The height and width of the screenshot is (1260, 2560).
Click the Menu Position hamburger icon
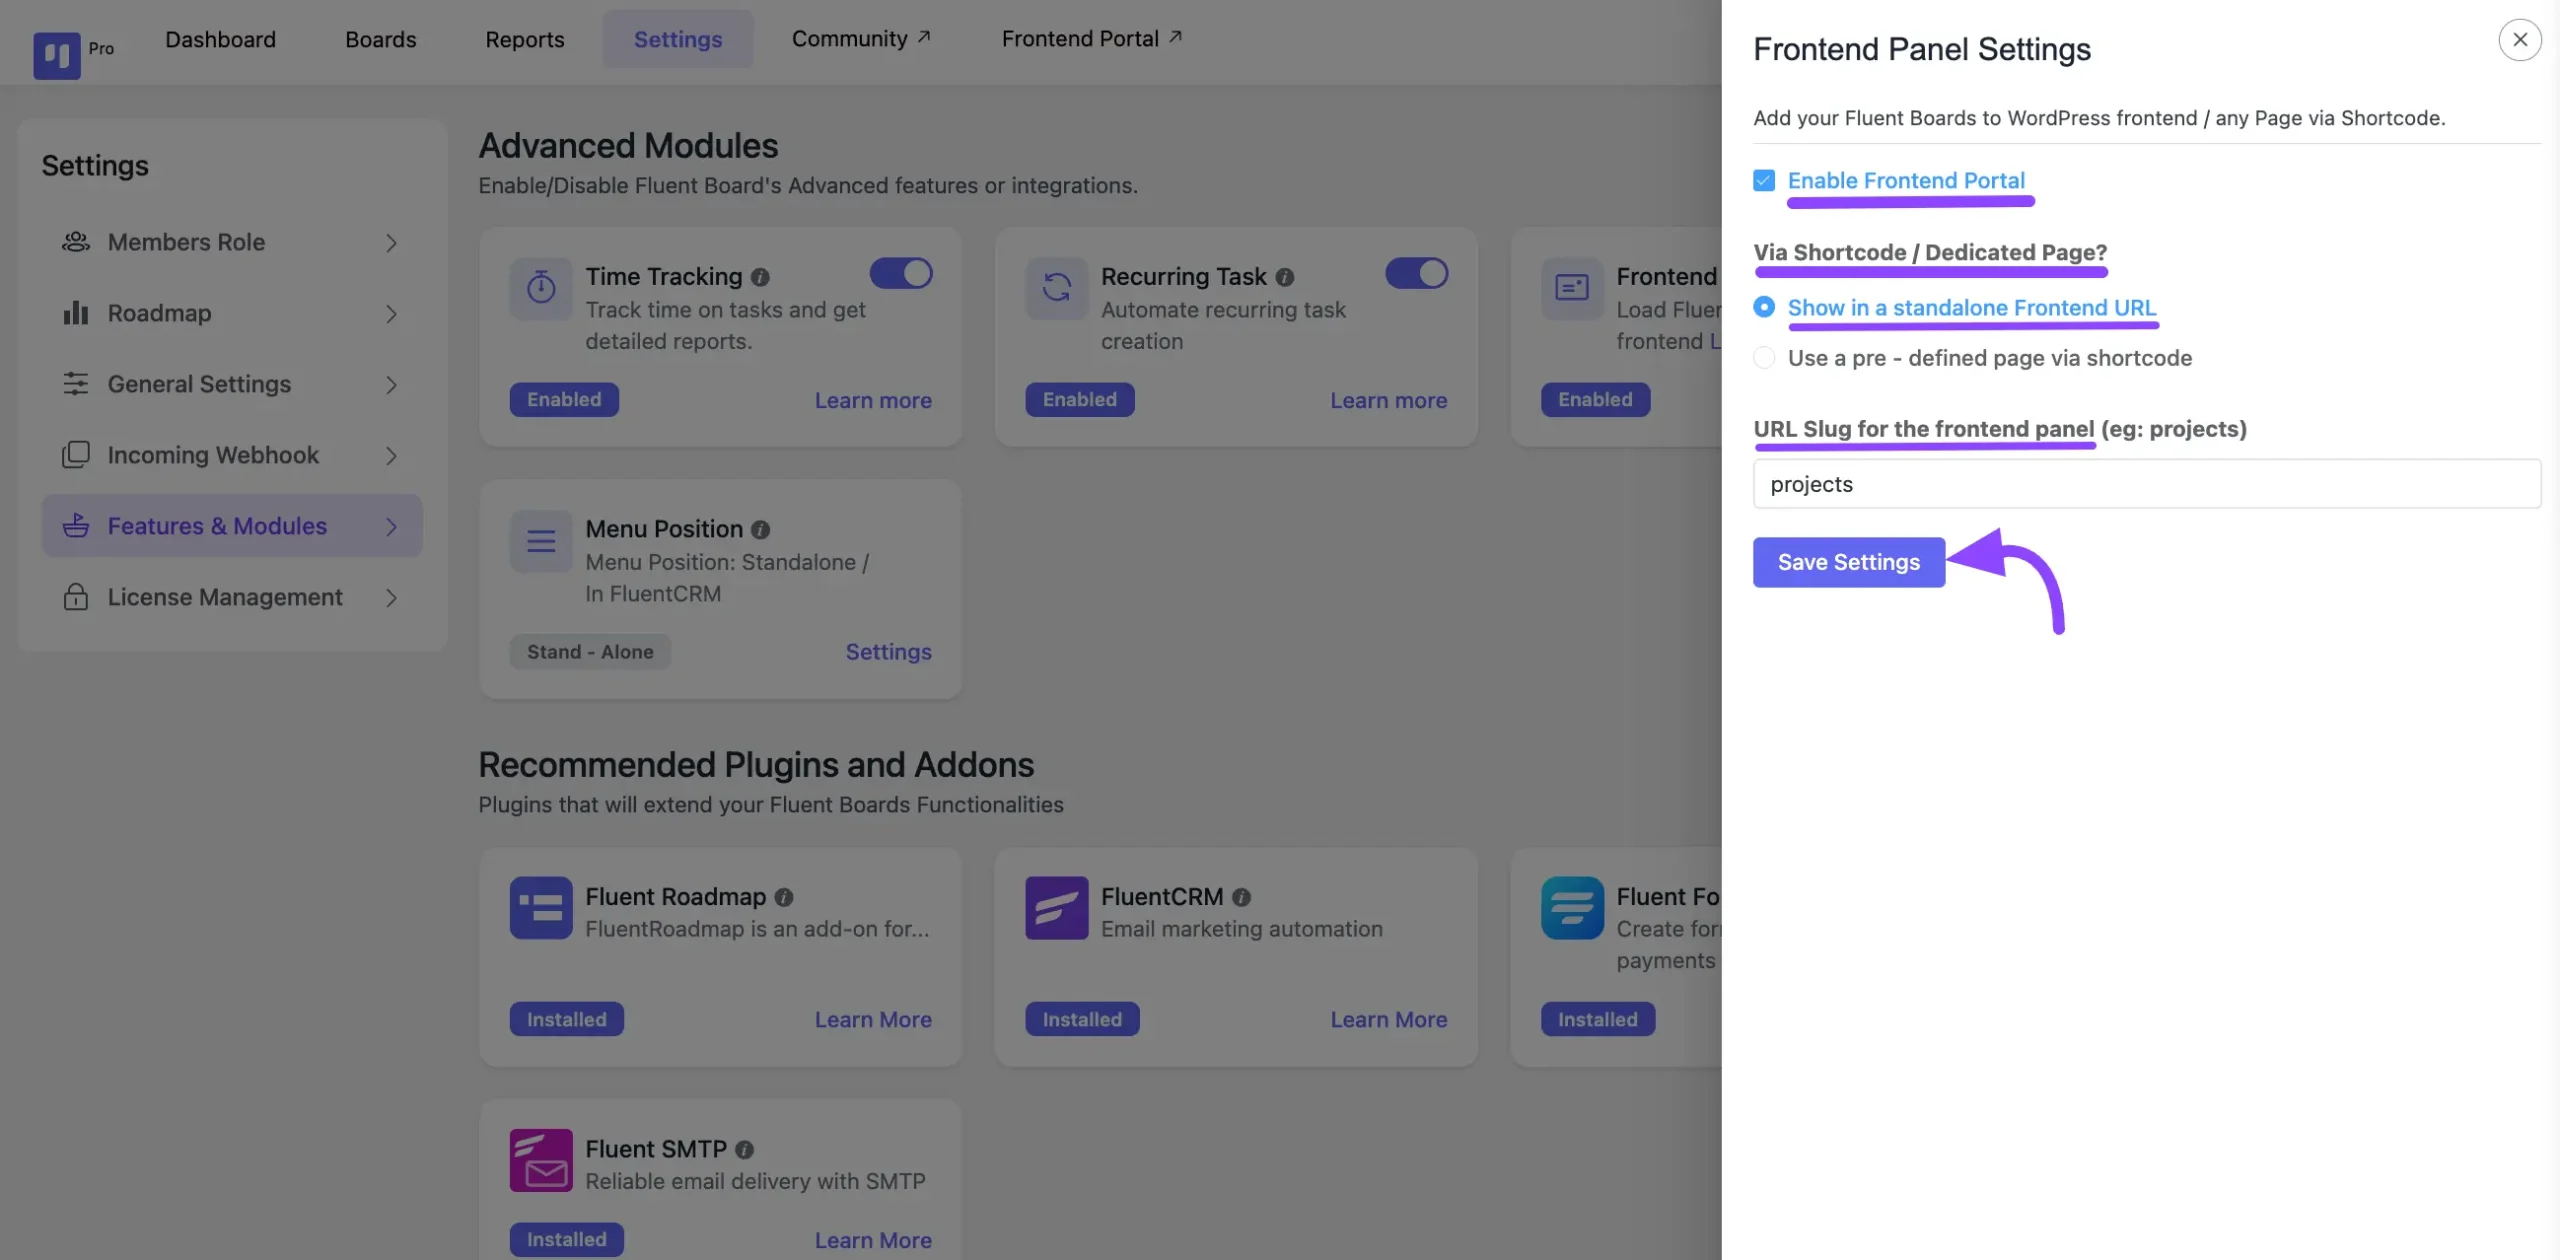tap(541, 541)
